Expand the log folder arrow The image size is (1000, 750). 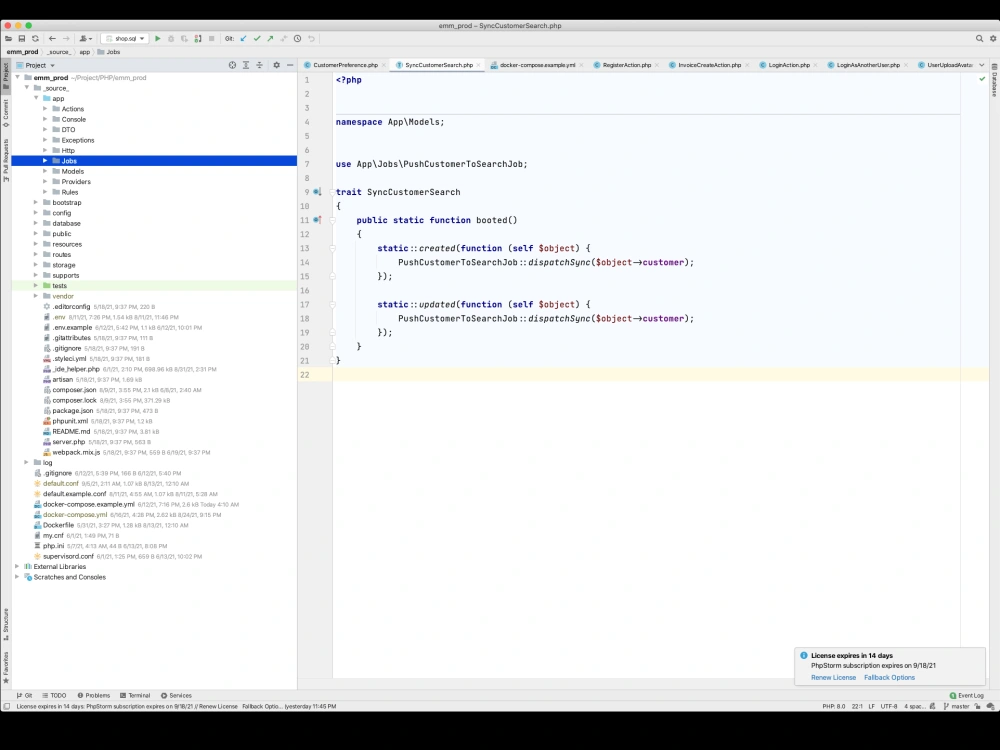27,462
